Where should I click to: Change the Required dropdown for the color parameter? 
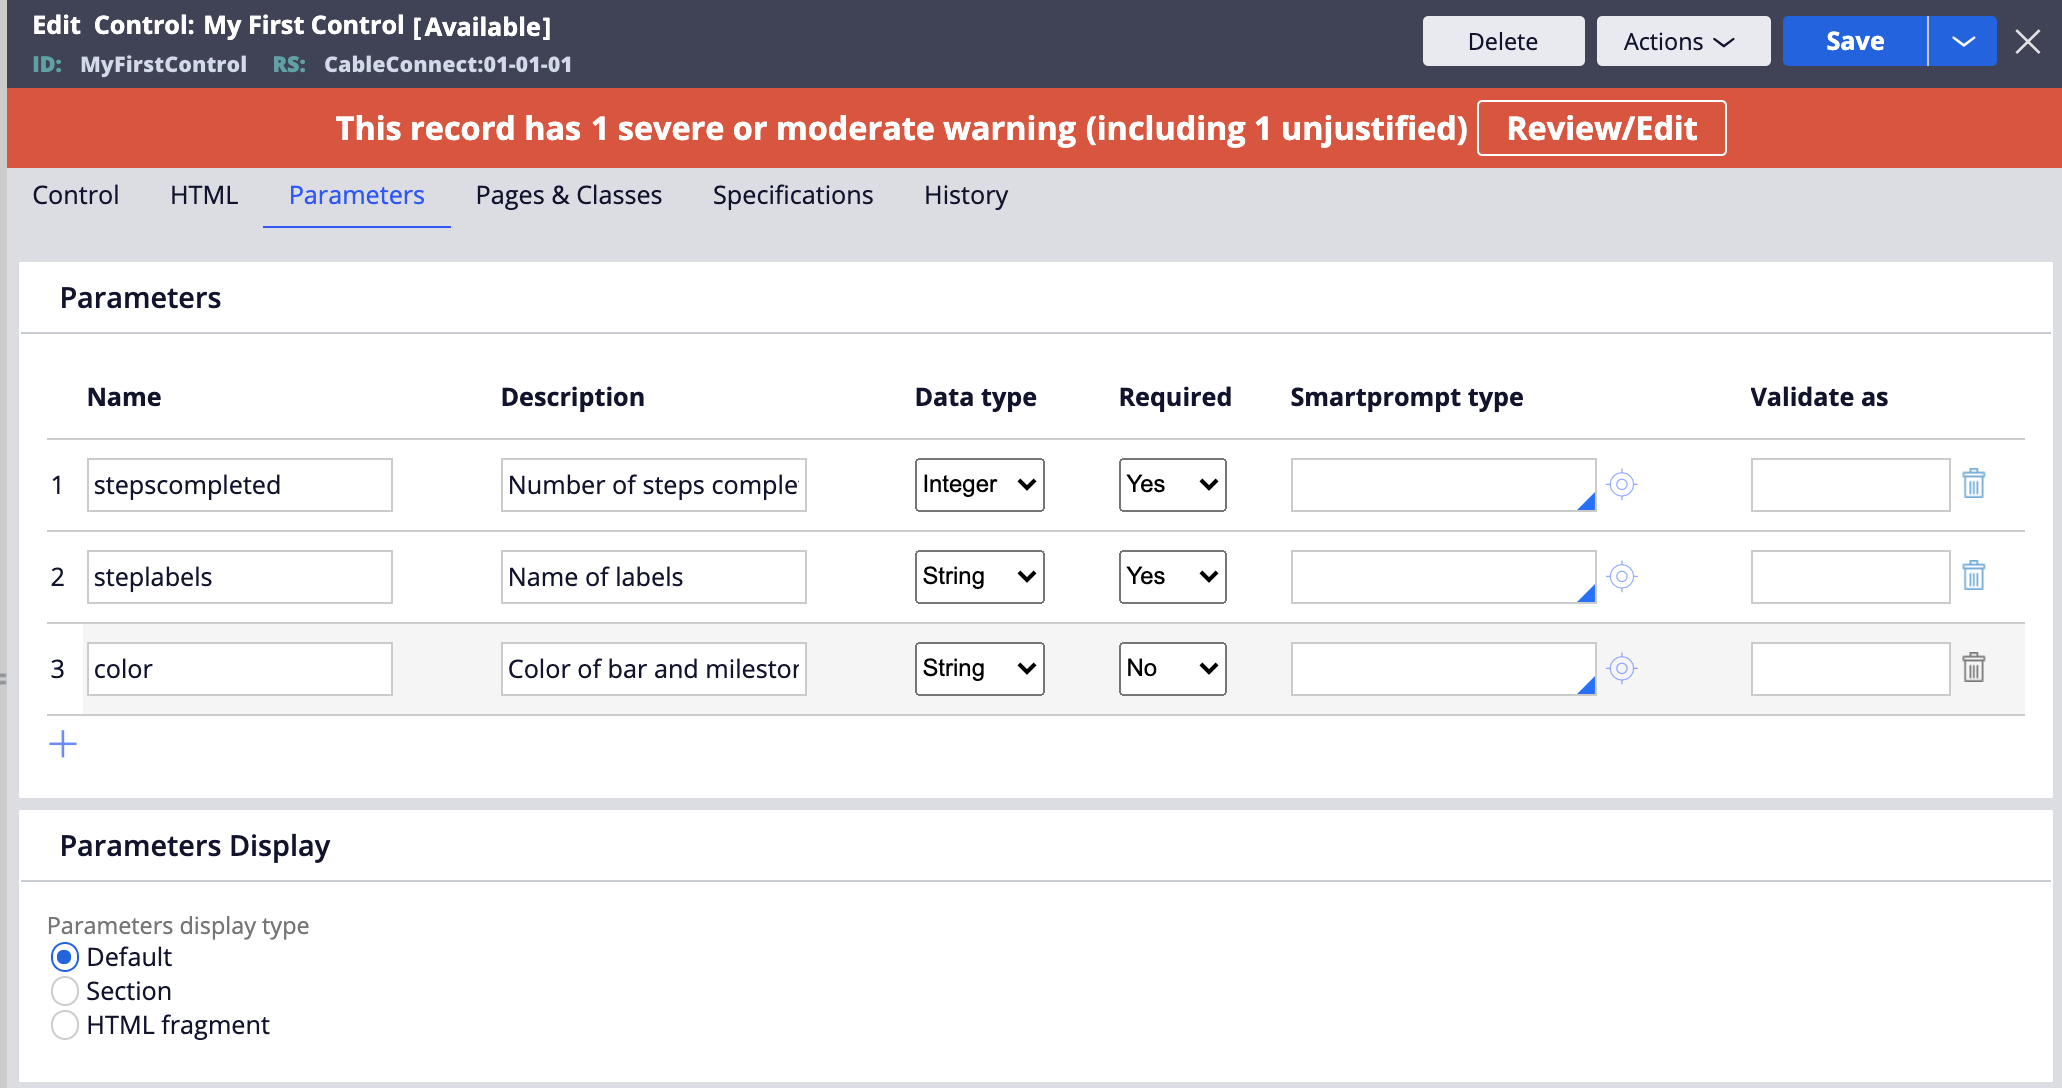pos(1172,668)
